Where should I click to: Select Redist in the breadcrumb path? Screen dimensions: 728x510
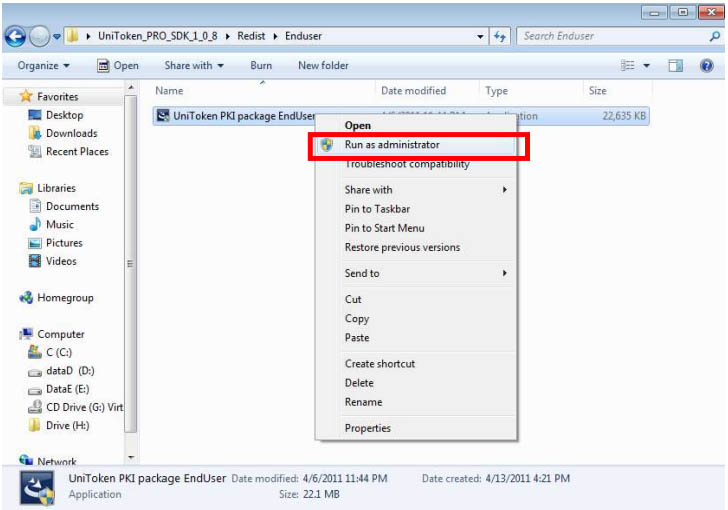(x=251, y=36)
